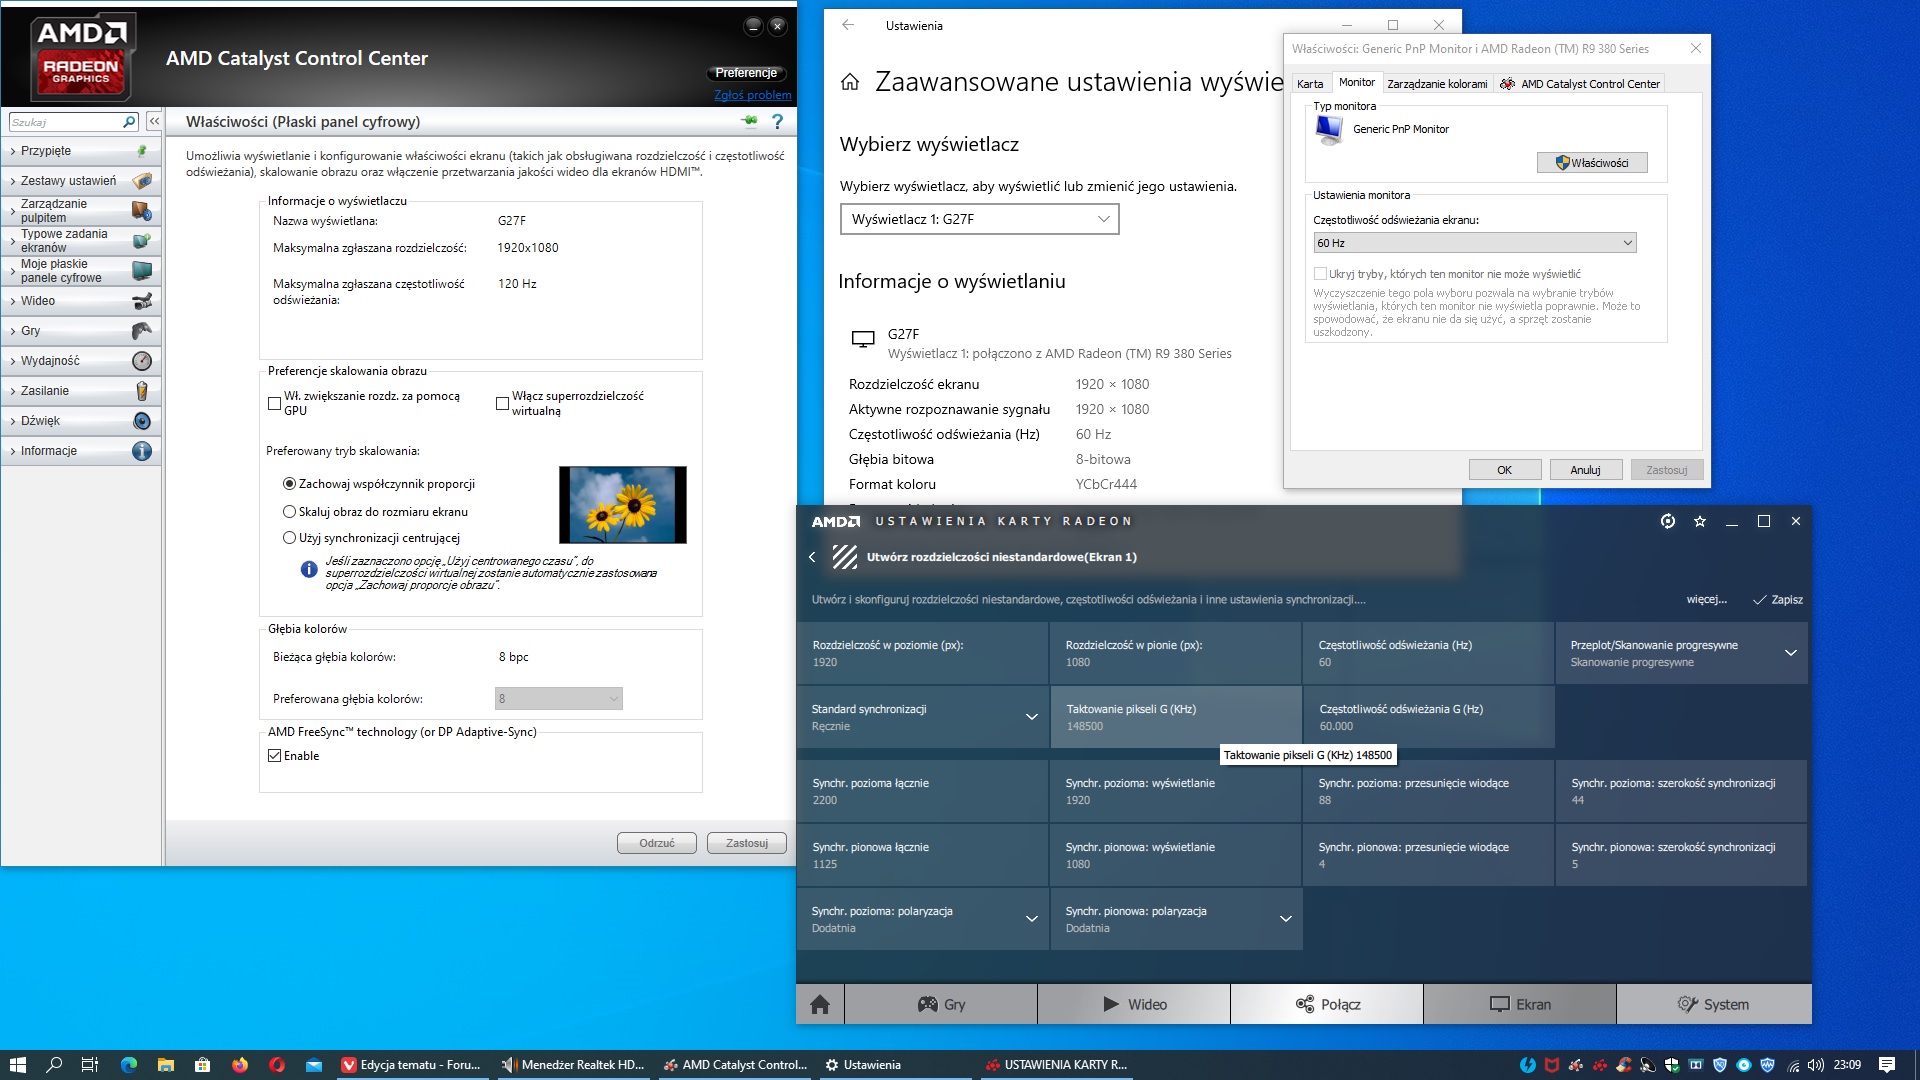
Task: Check Ukryj tryby monitor checkbox
Action: coord(1320,273)
